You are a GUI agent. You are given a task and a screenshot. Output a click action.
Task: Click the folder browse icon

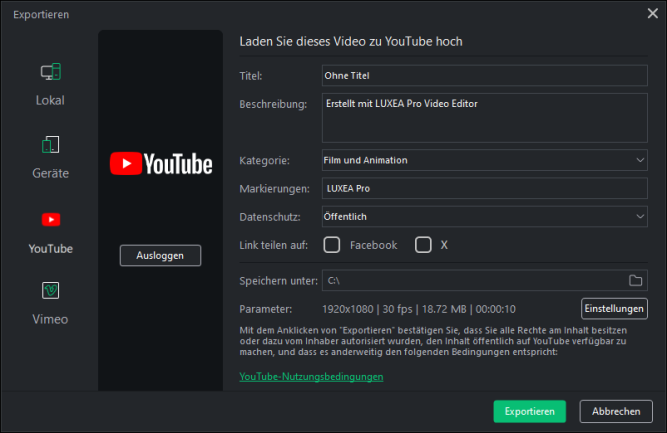(634, 280)
